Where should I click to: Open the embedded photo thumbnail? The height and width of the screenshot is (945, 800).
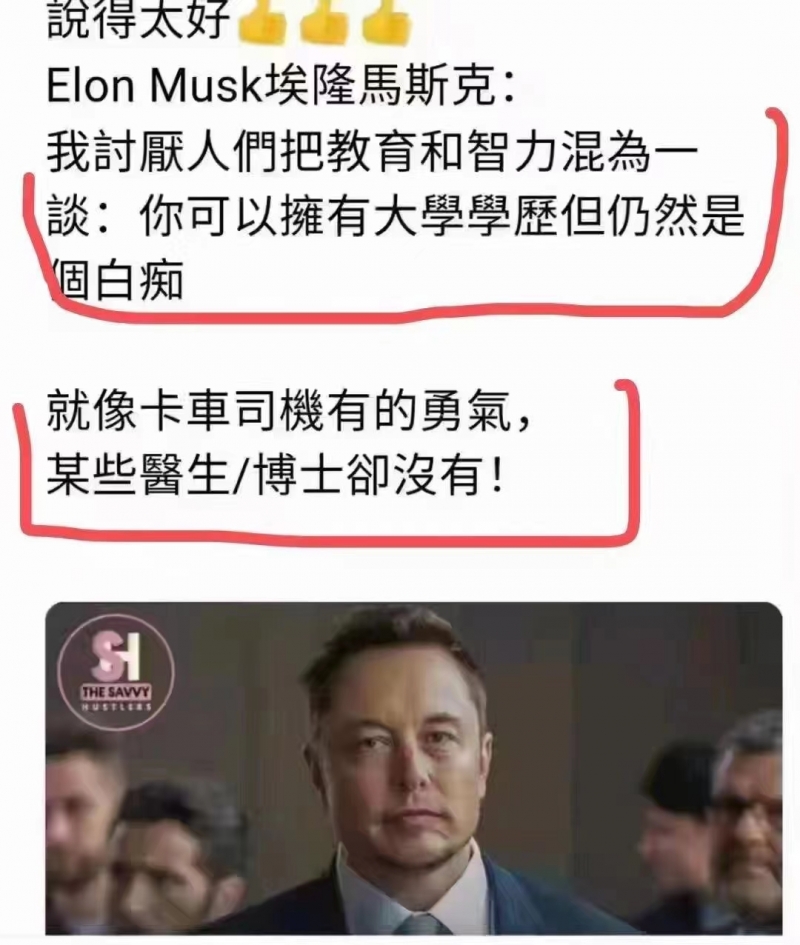tap(414, 768)
